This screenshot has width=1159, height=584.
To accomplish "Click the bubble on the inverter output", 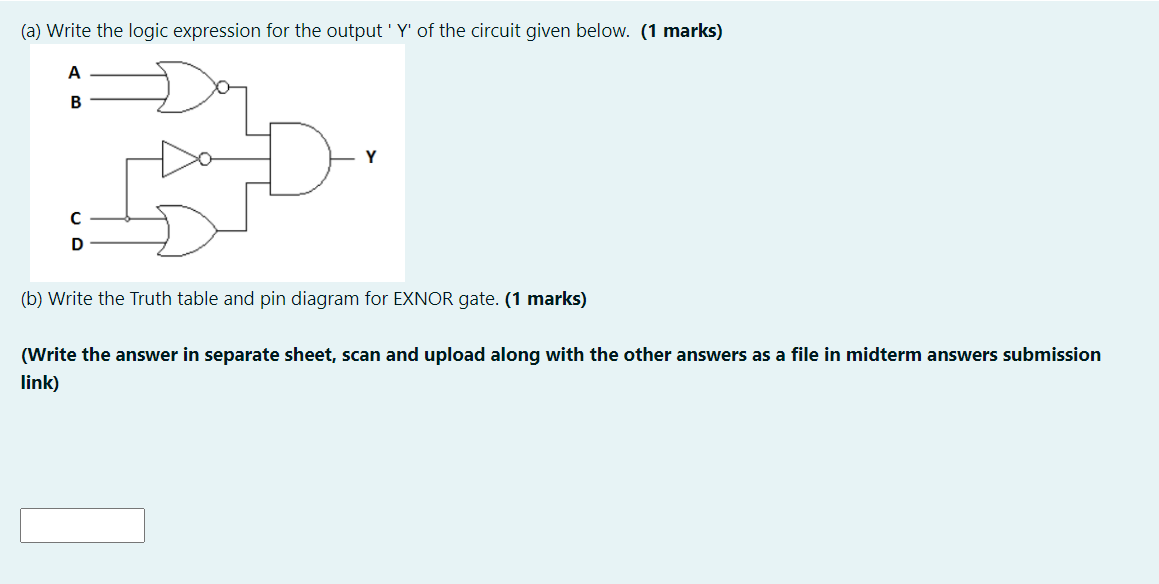I will pos(205,158).
